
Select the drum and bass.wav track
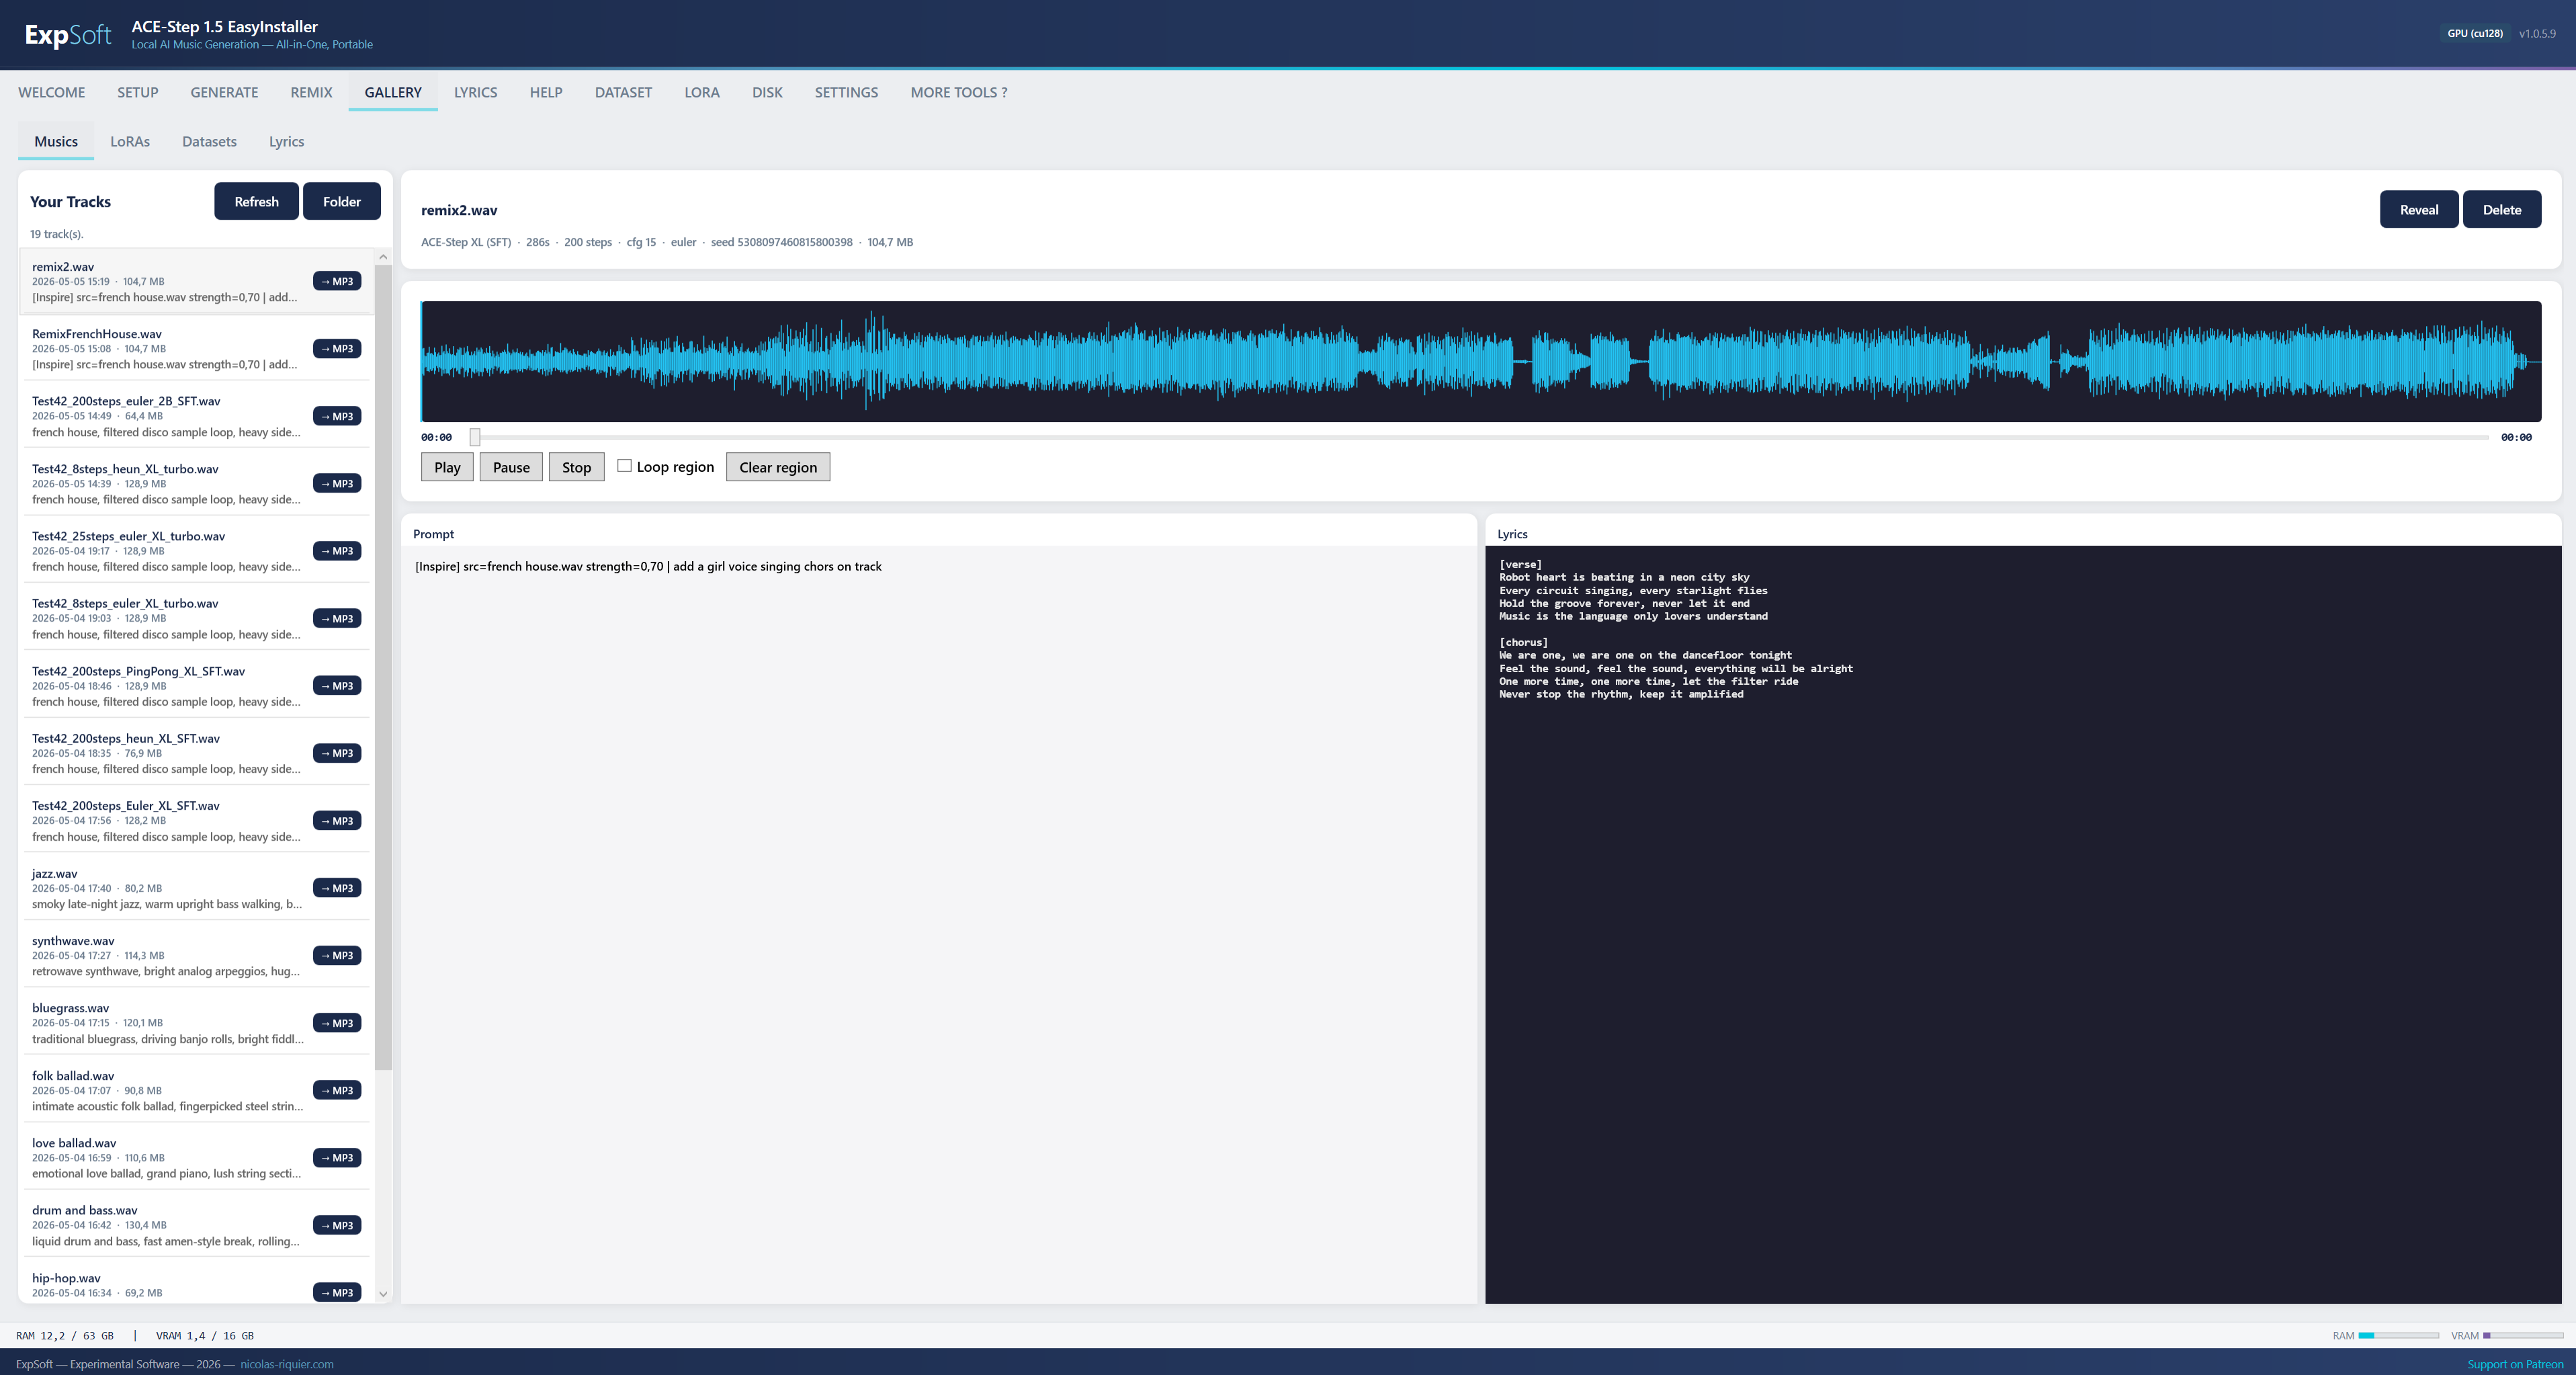pyautogui.click(x=196, y=1225)
